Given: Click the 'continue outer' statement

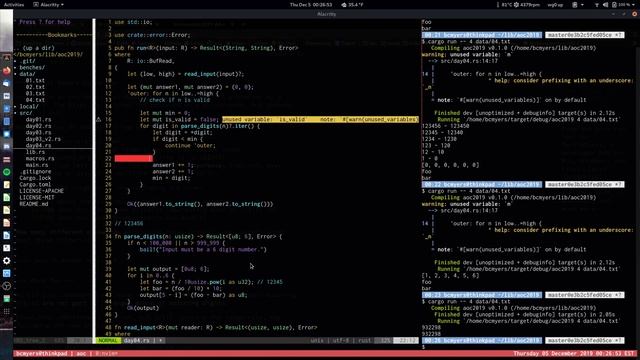Looking at the screenshot, I should [x=190, y=146].
